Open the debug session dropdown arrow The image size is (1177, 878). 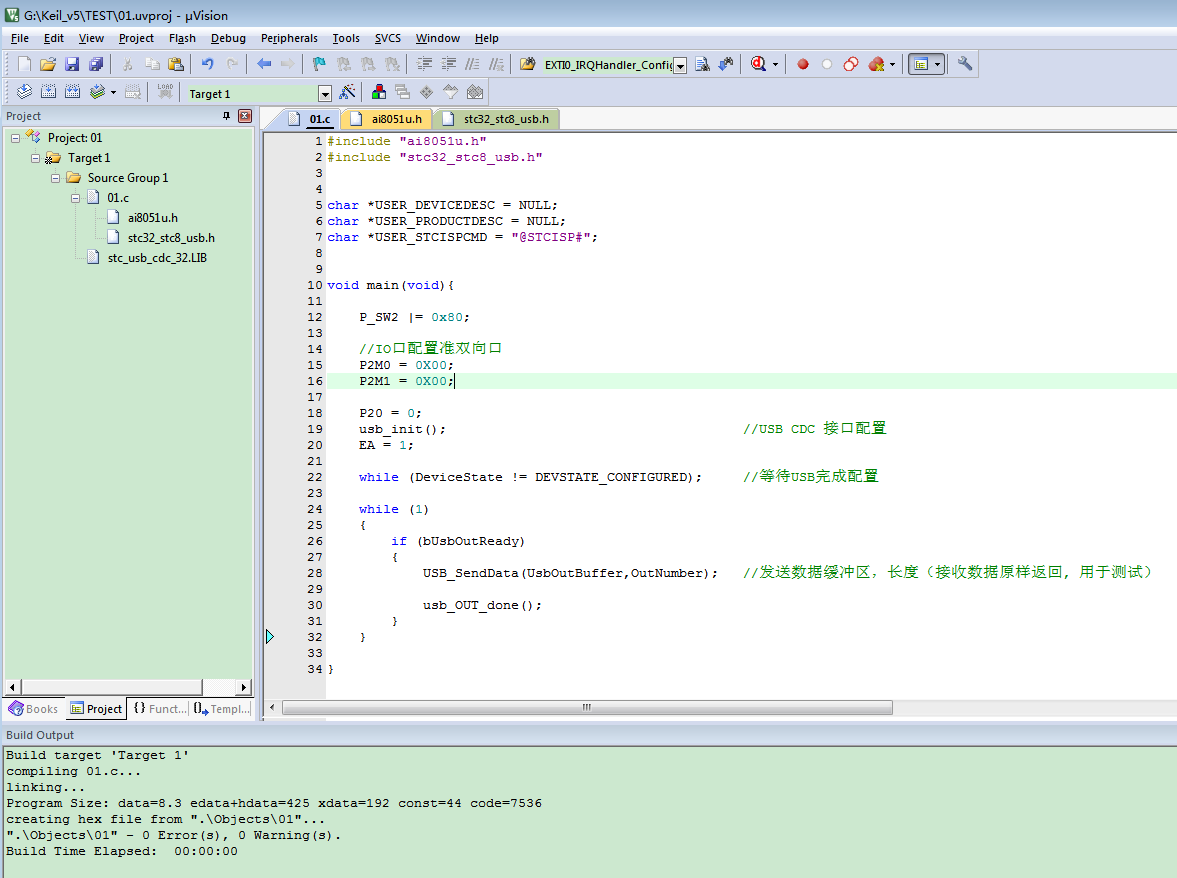(x=775, y=65)
